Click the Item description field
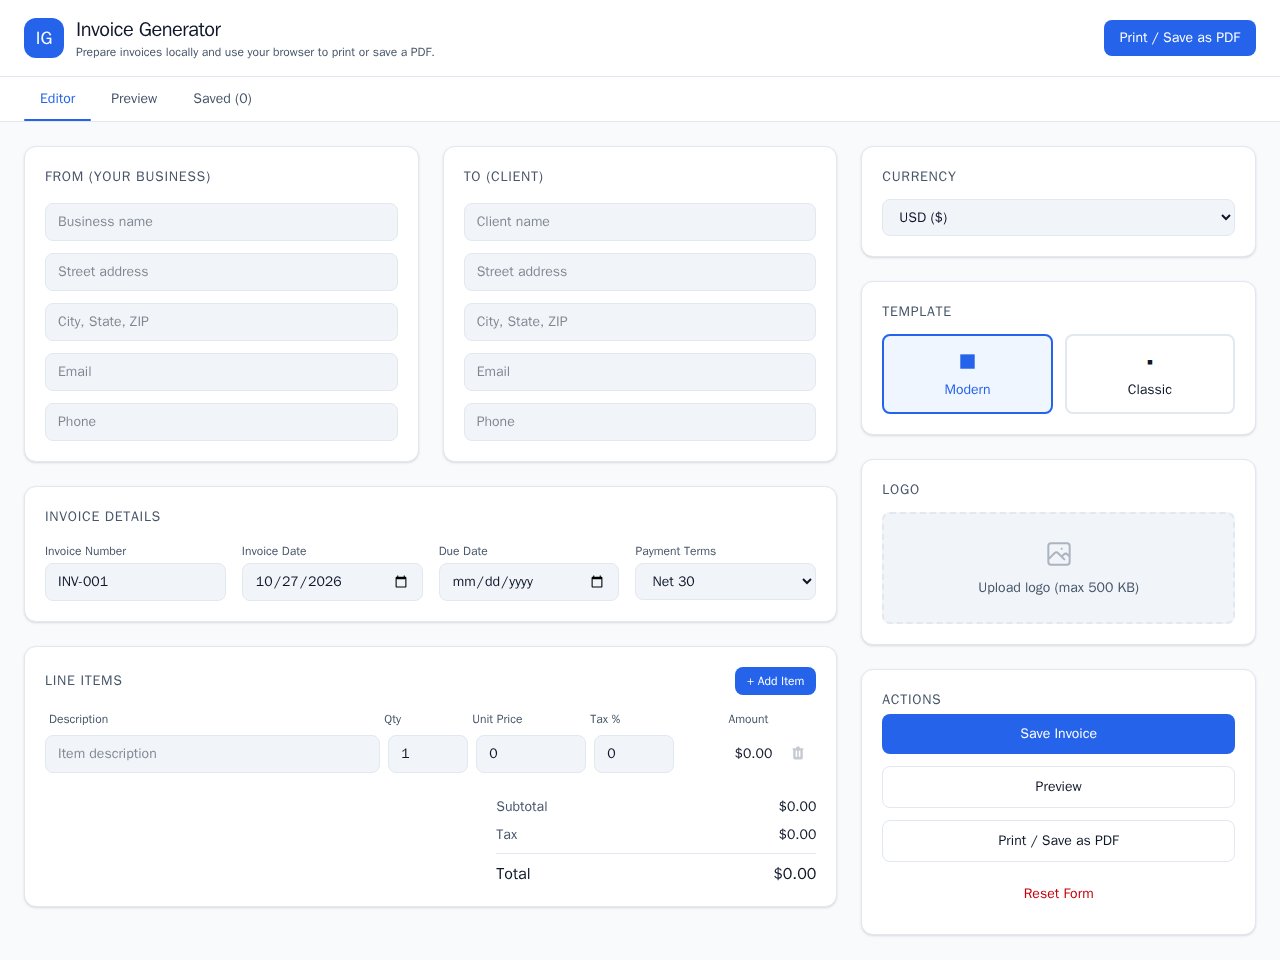1280x960 pixels. tap(212, 754)
